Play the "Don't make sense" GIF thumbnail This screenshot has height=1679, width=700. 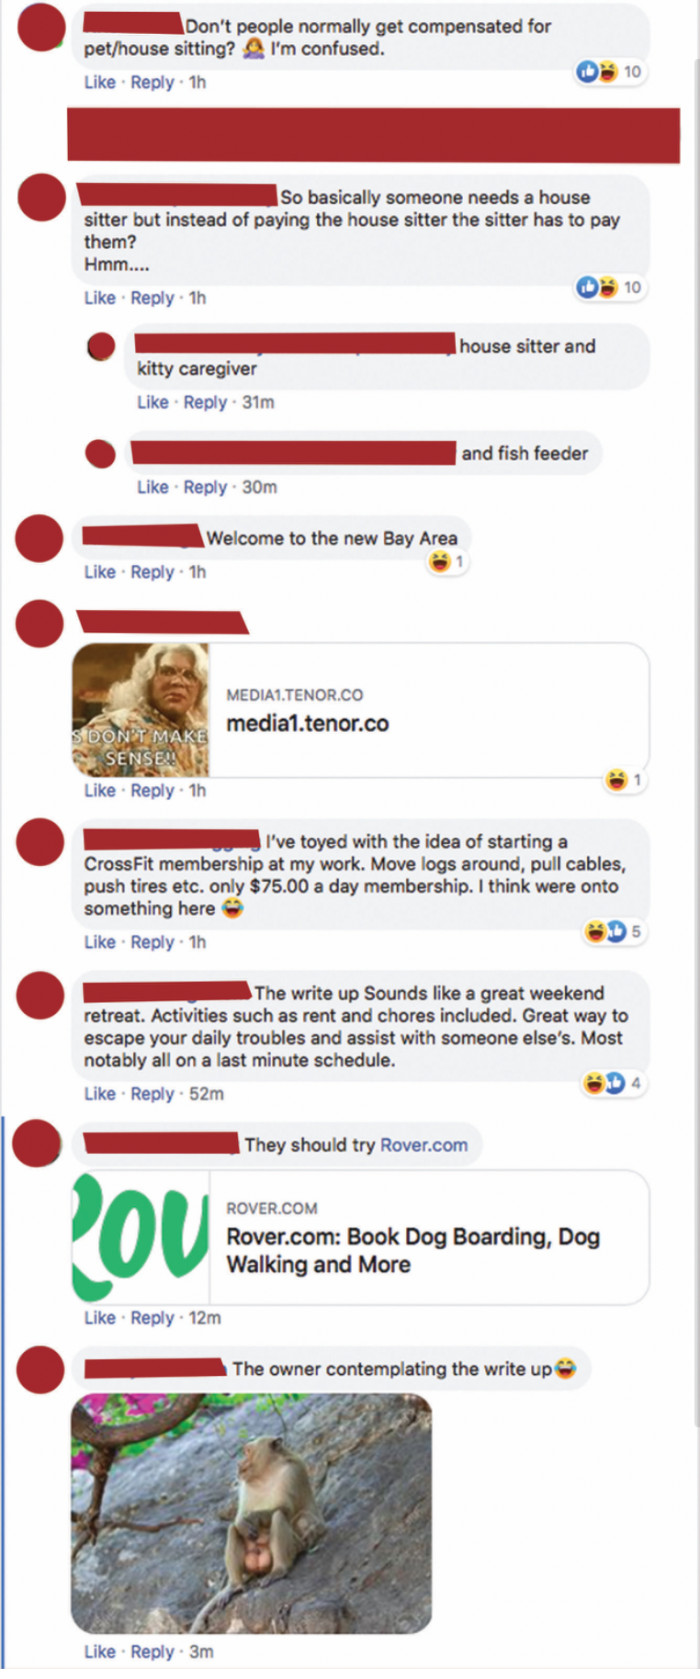pos(140,710)
